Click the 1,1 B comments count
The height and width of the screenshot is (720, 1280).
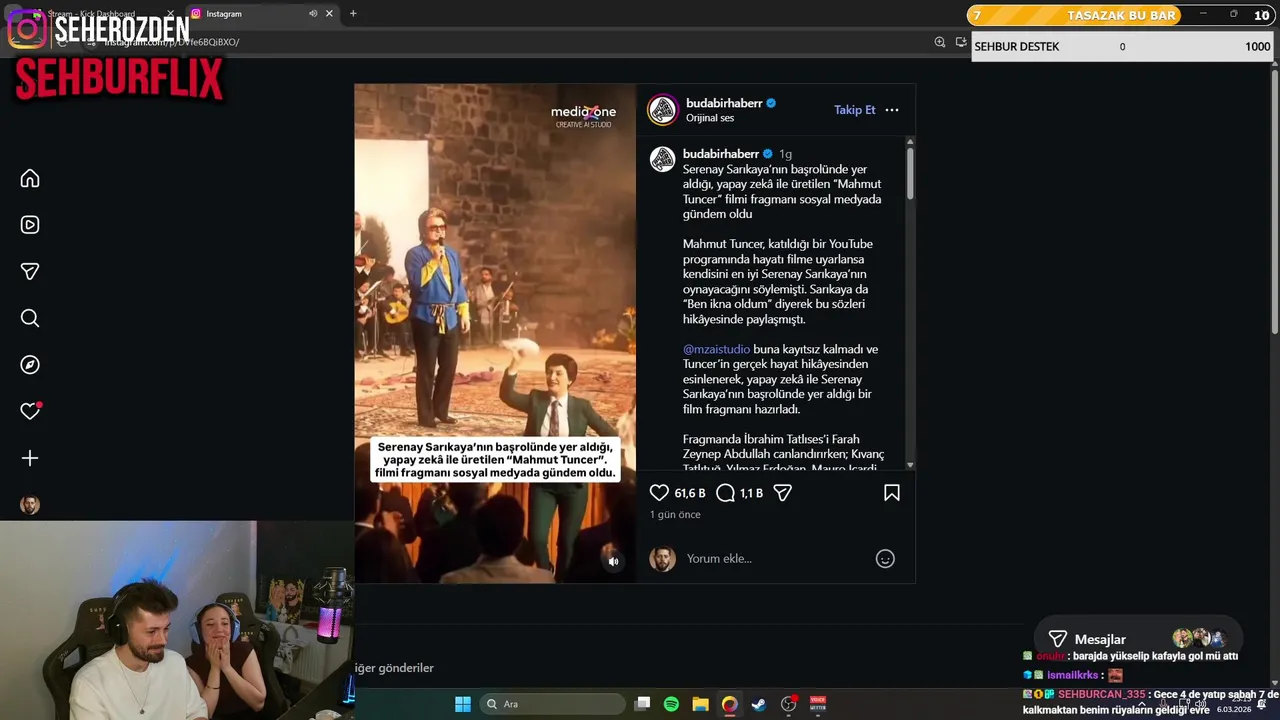[751, 493]
